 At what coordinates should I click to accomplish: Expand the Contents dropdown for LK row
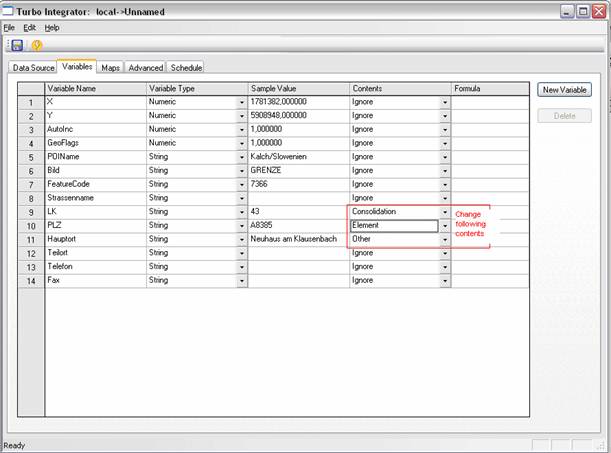coord(444,212)
